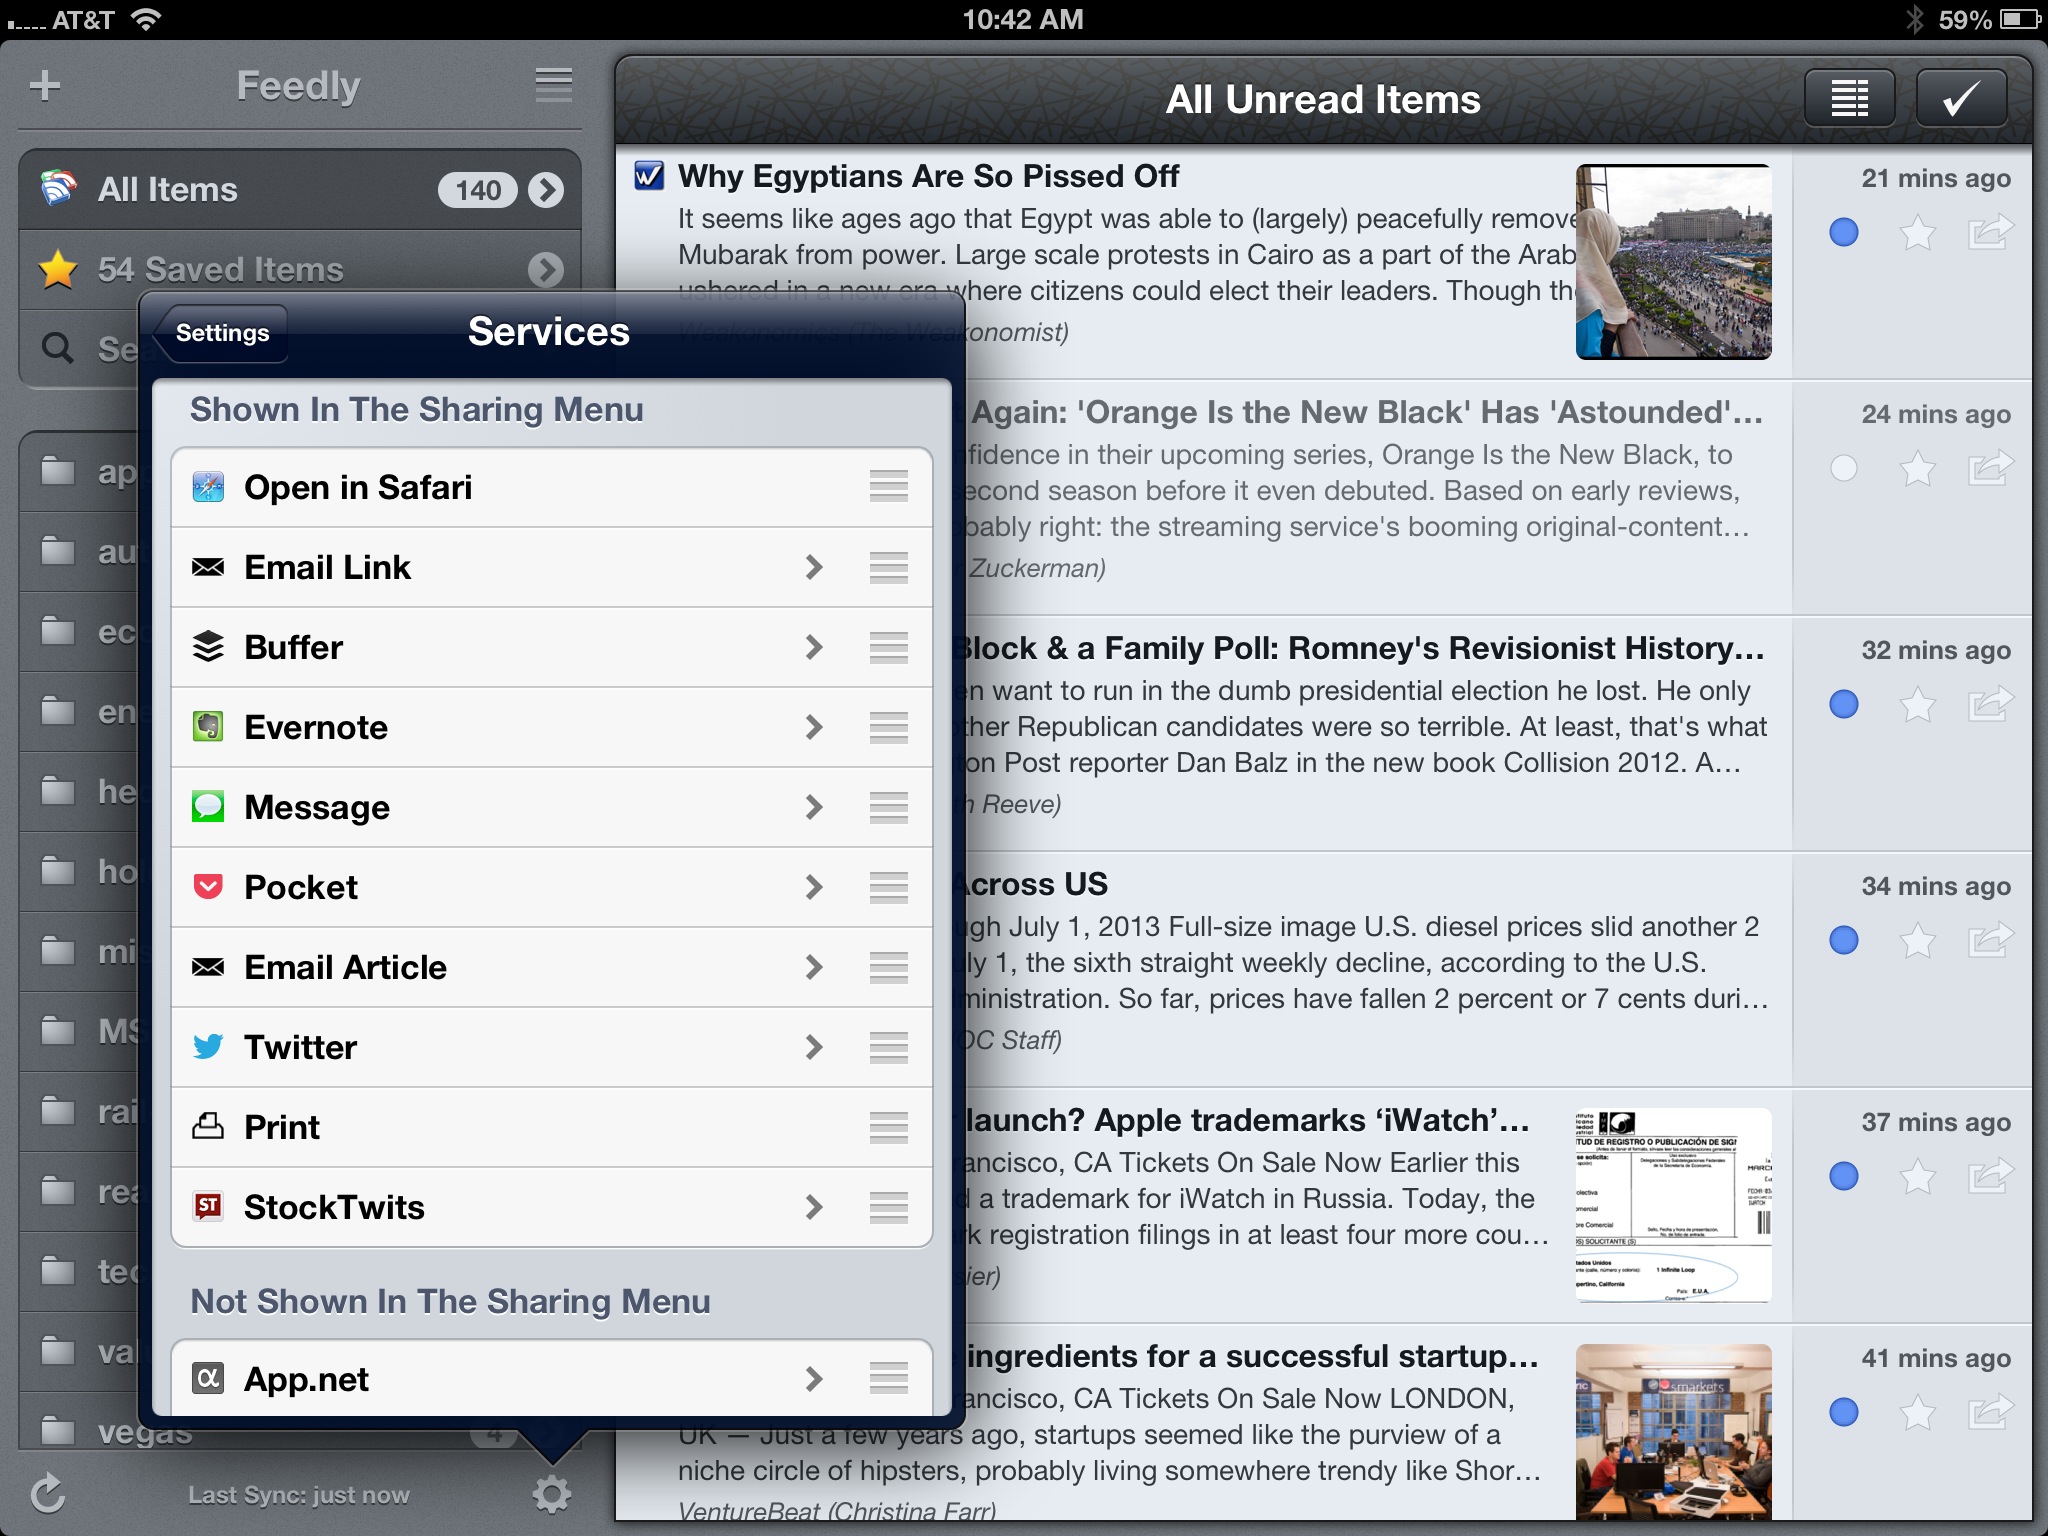The image size is (2048, 1536).
Task: Expand Evernote service options chevron
Action: coord(814,727)
